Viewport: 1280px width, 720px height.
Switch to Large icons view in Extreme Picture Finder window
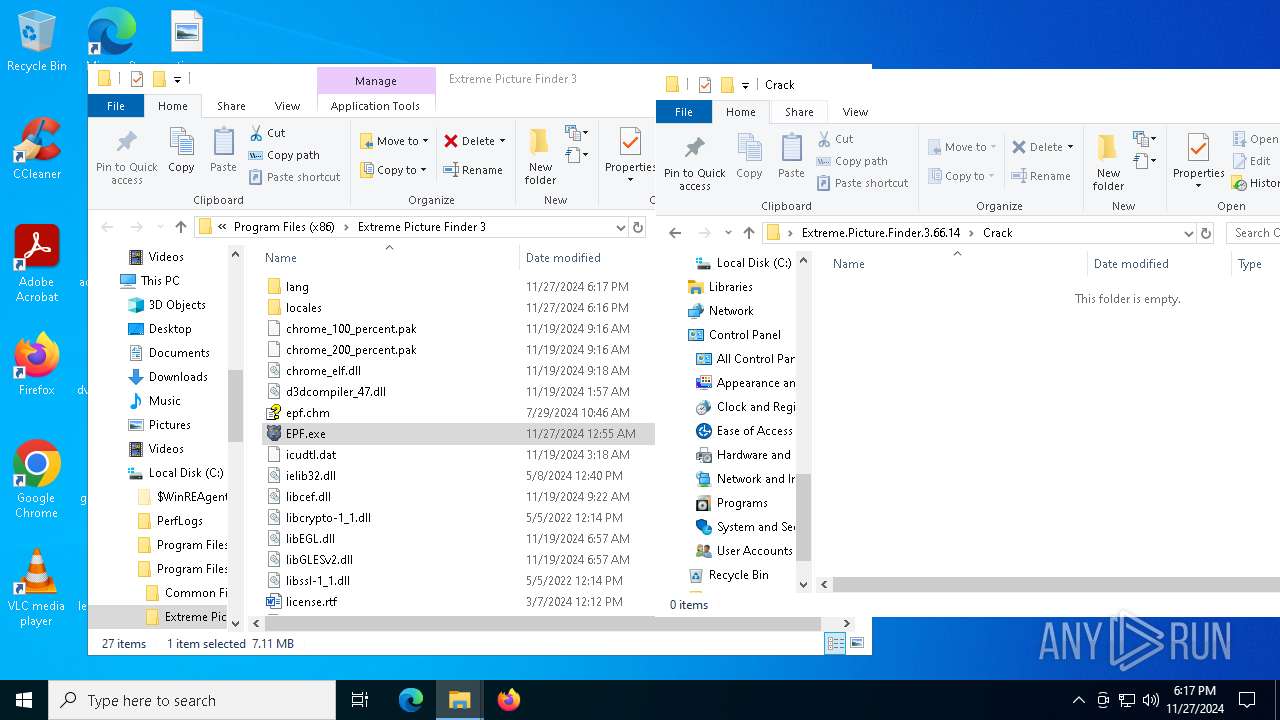click(857, 644)
